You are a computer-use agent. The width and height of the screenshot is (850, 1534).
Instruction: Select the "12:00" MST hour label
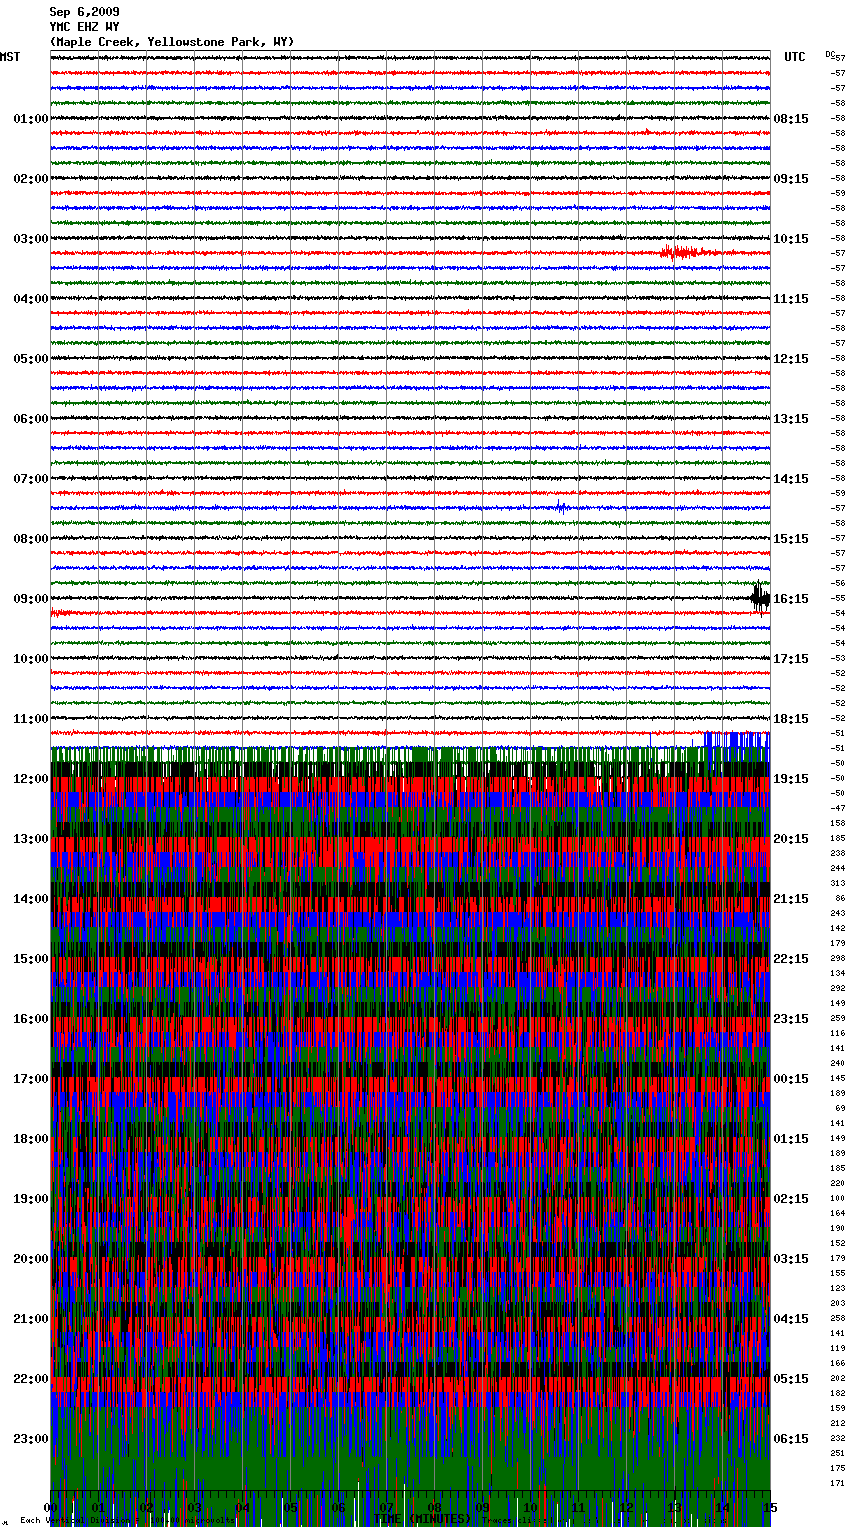point(31,779)
